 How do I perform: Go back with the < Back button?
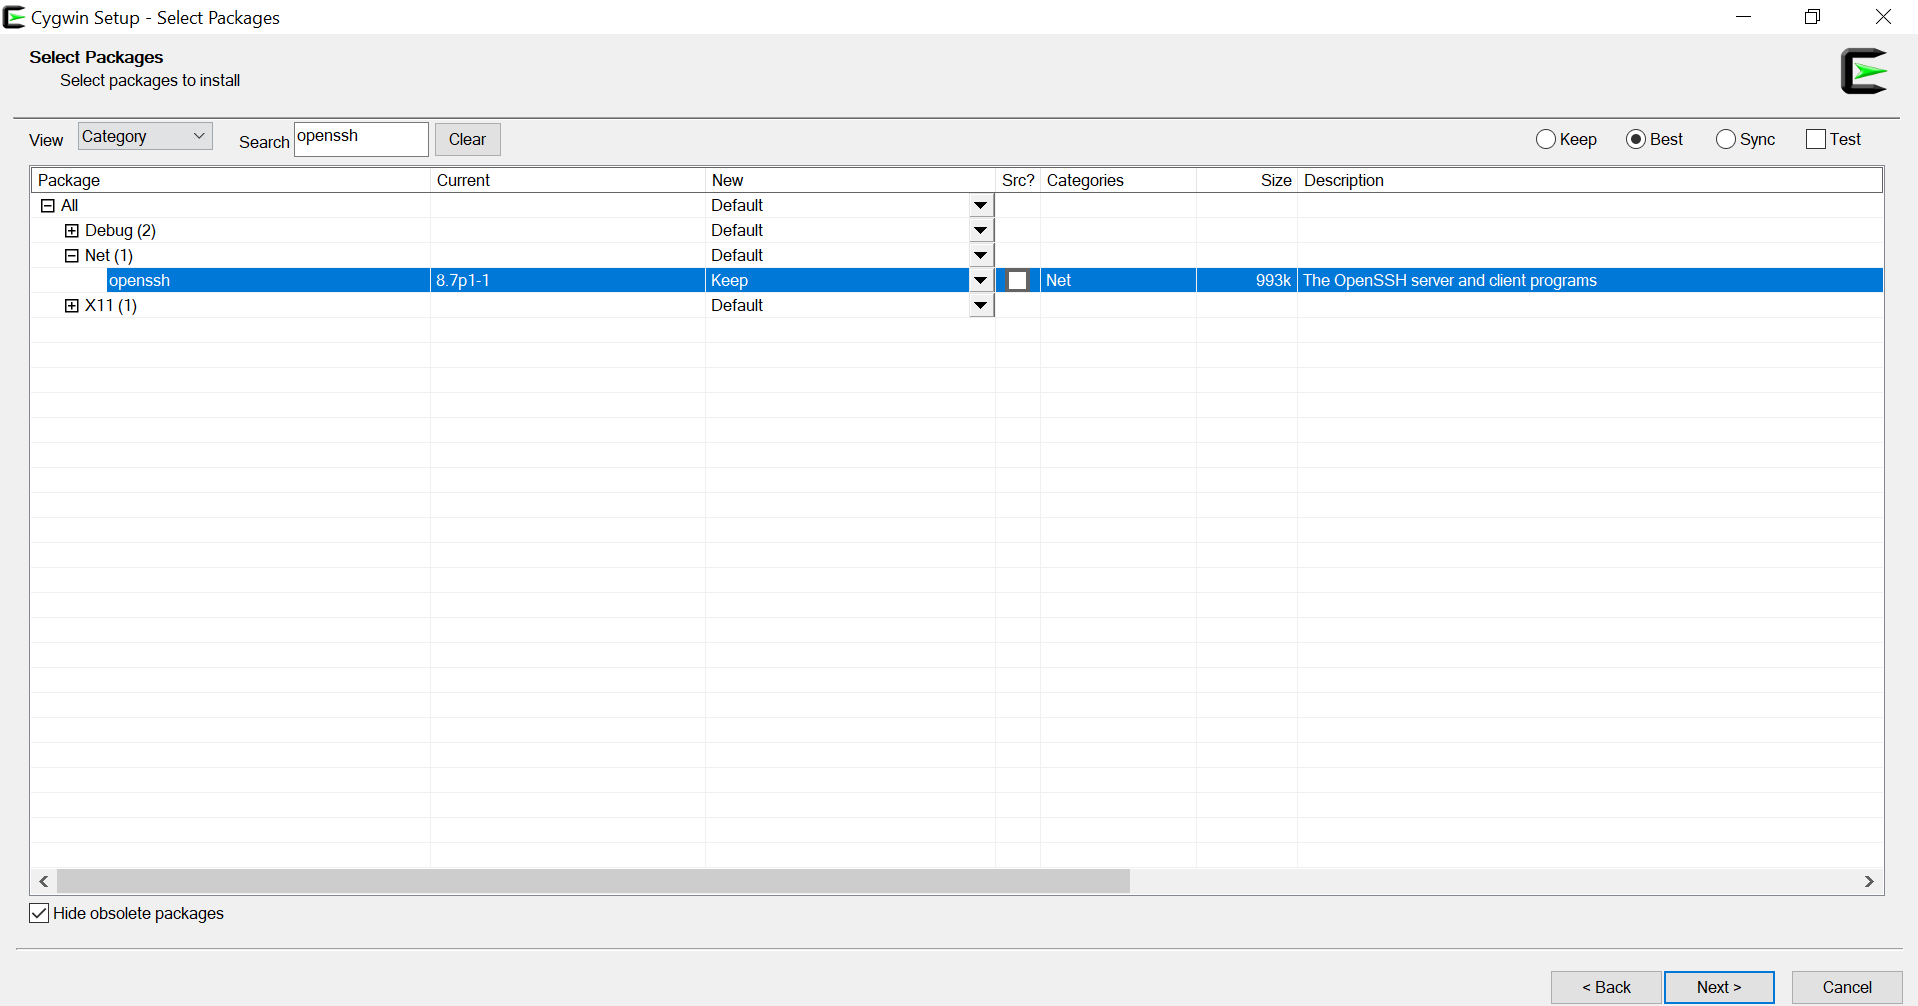tap(1606, 987)
